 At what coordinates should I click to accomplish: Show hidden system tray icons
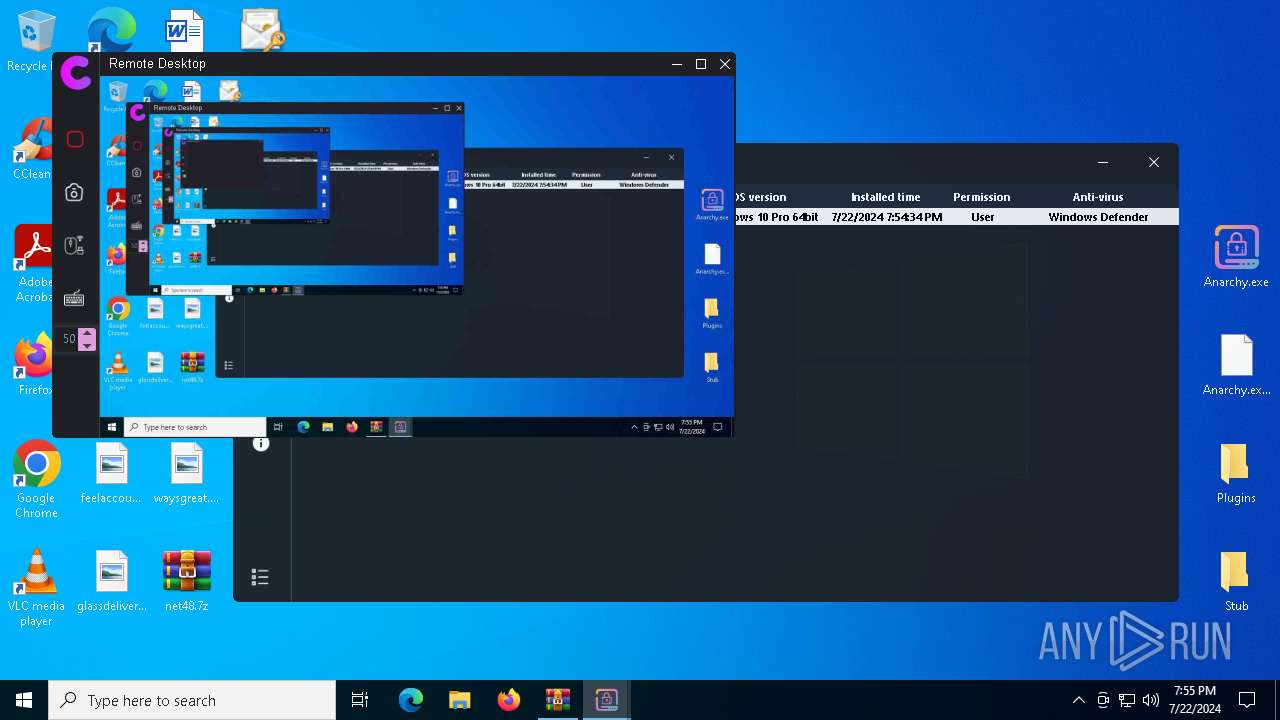[1078, 700]
